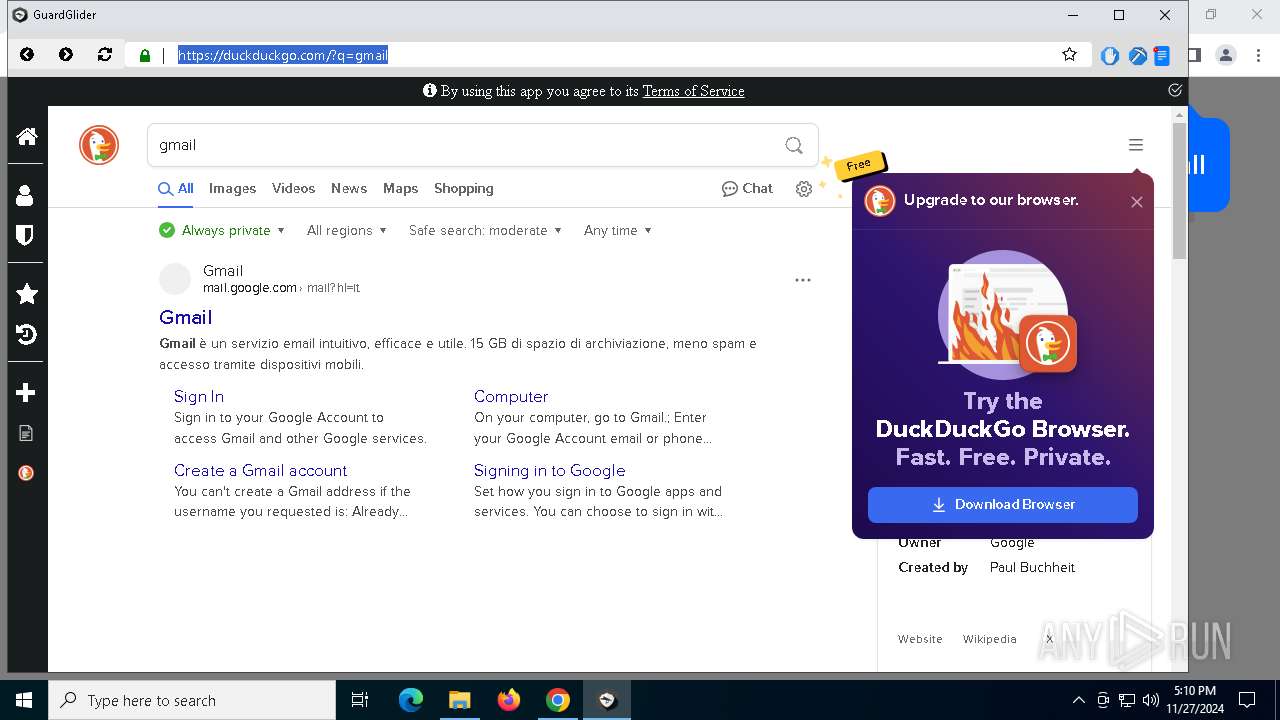Open the Computer sublink
The height and width of the screenshot is (720, 1280).
coord(511,396)
